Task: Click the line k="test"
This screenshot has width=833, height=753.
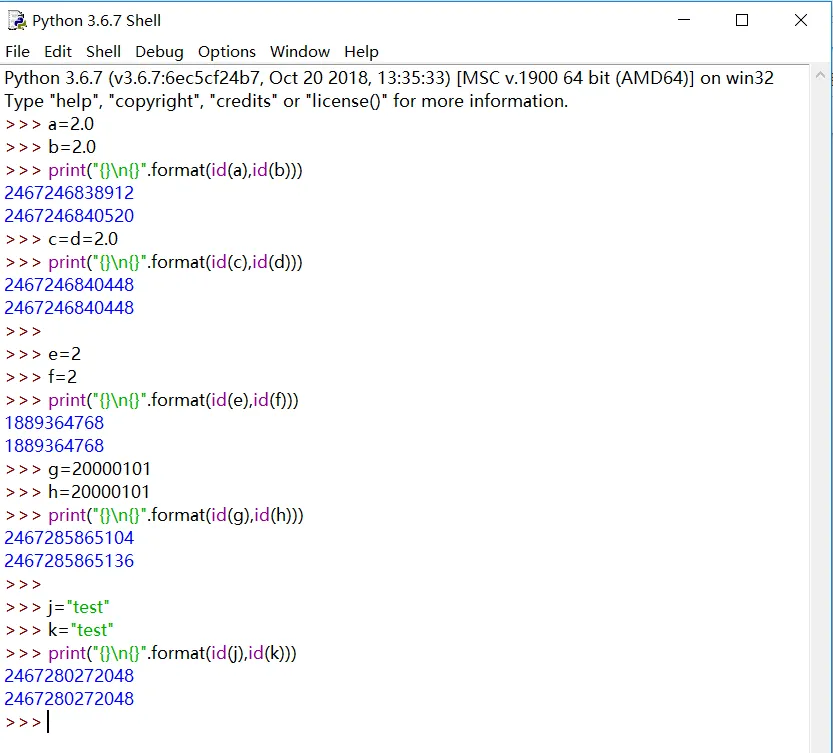Action: point(81,630)
